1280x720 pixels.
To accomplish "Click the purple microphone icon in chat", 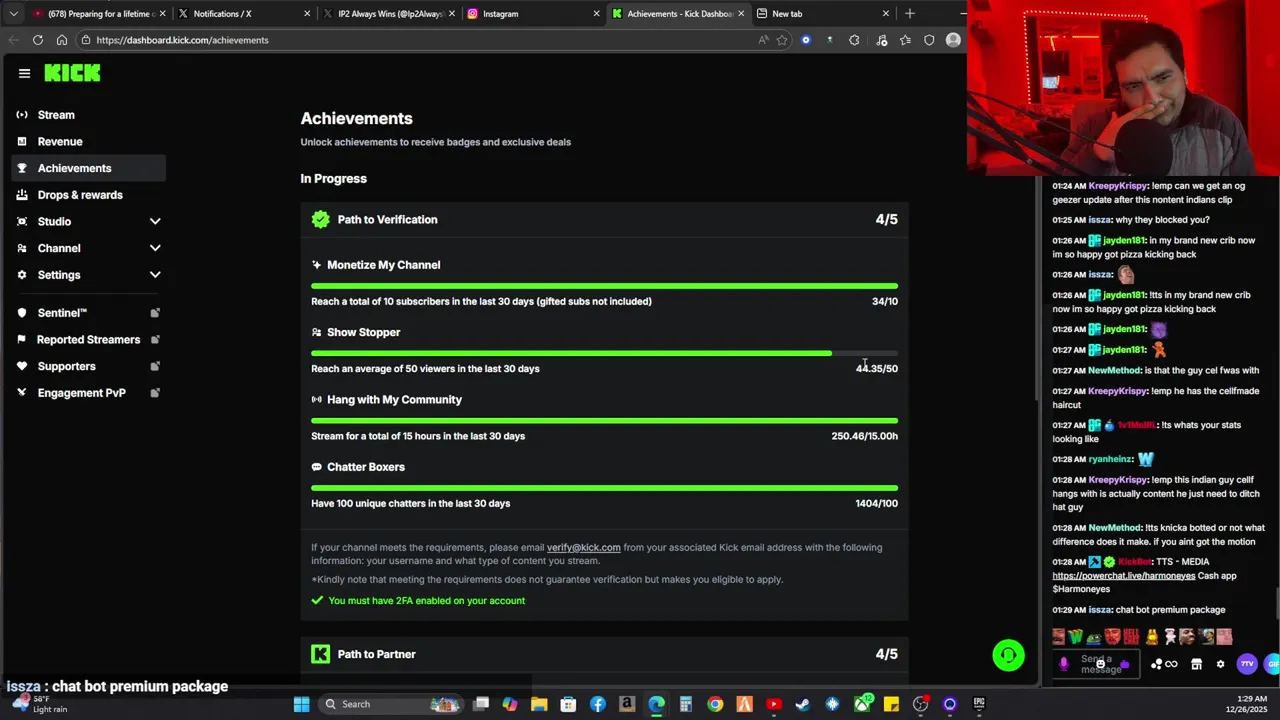I will pos(1063,664).
